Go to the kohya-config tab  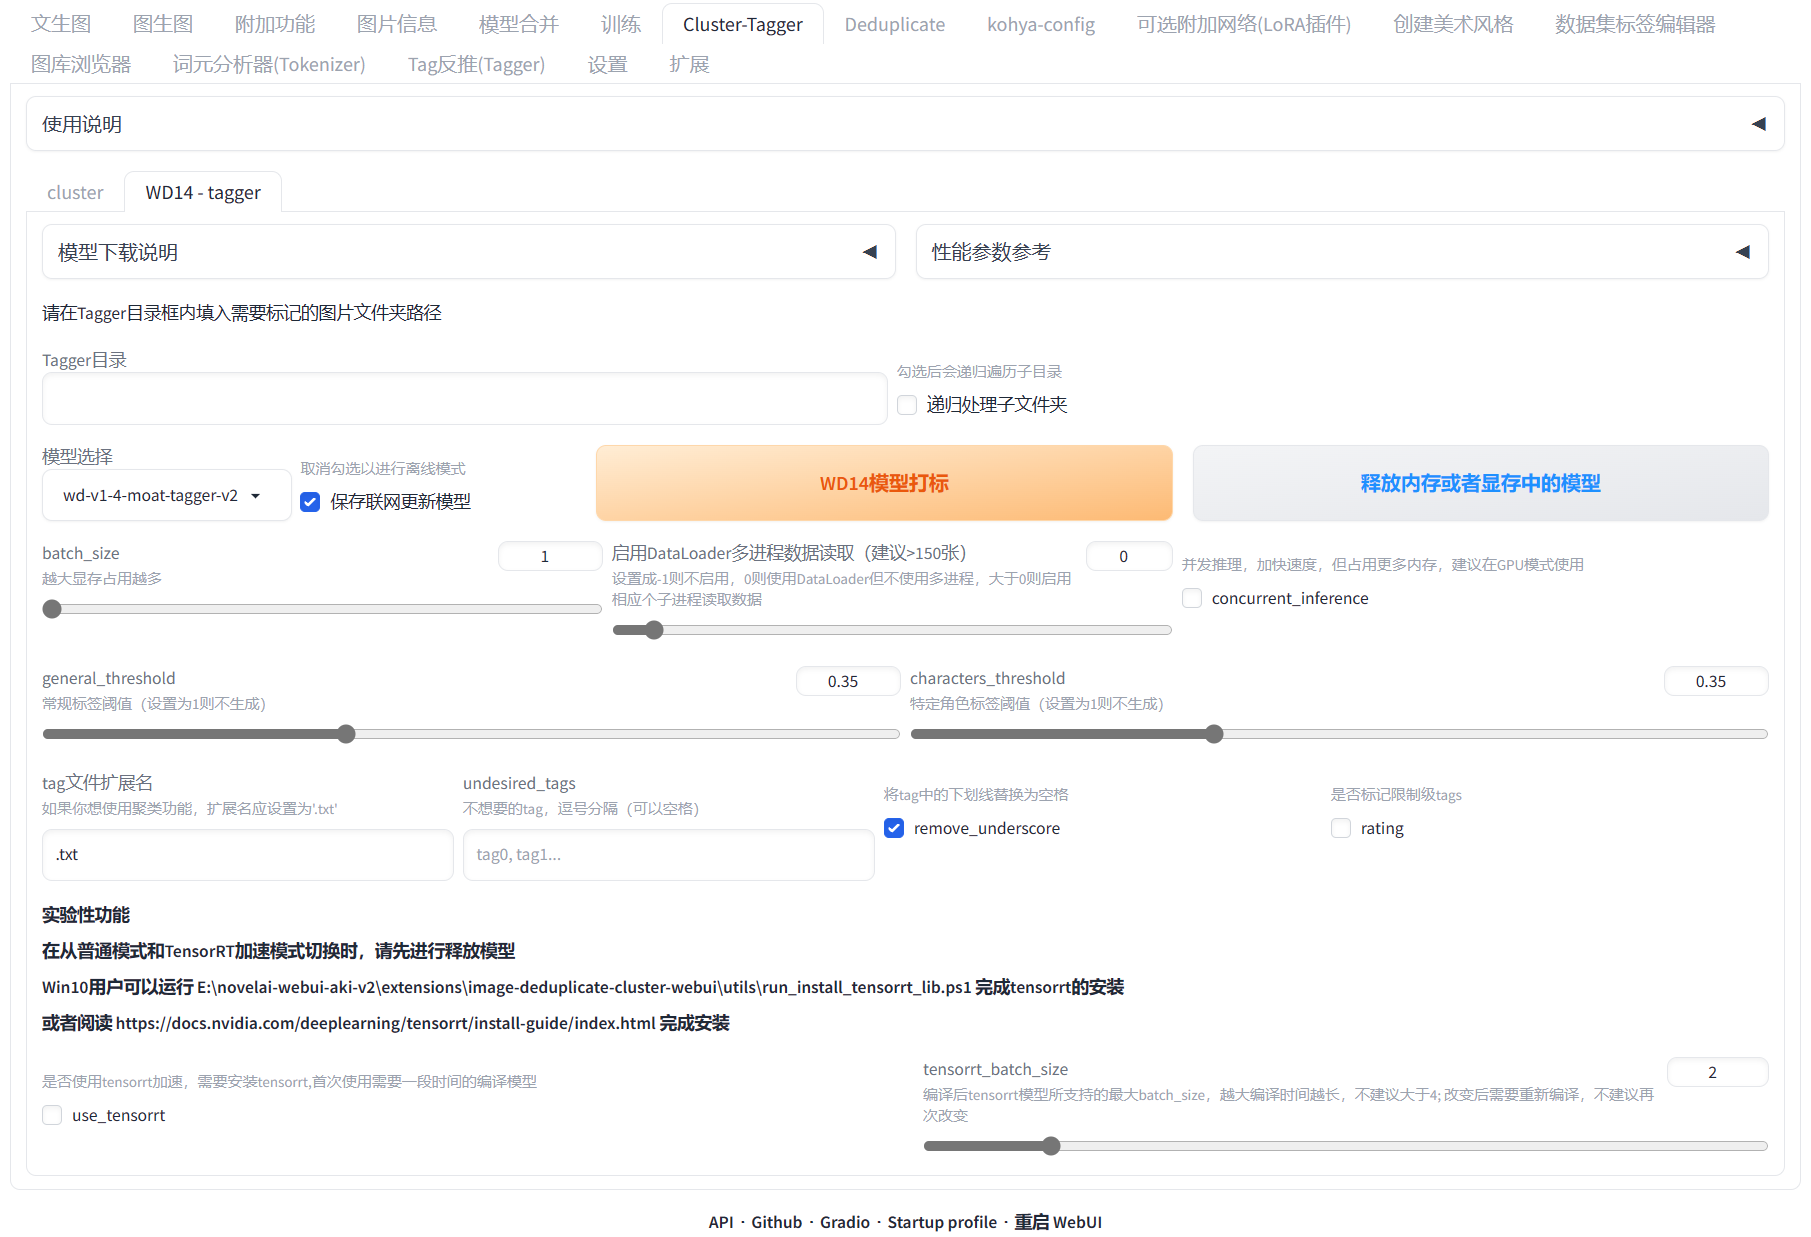(x=1040, y=24)
